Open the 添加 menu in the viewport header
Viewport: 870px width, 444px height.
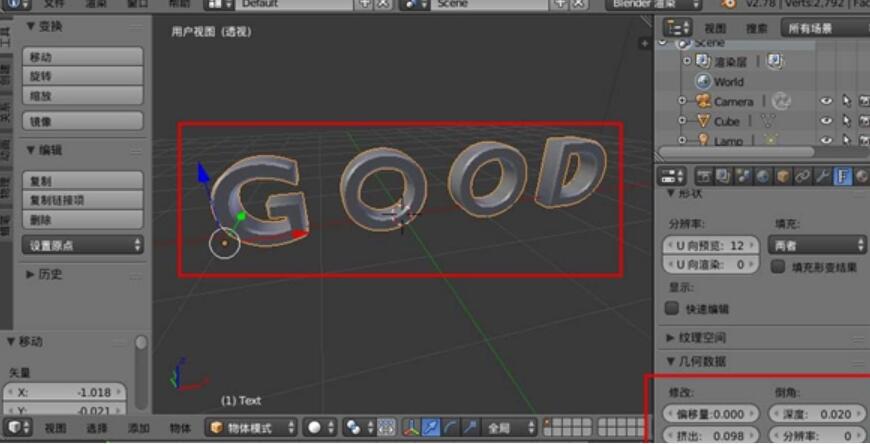click(139, 428)
